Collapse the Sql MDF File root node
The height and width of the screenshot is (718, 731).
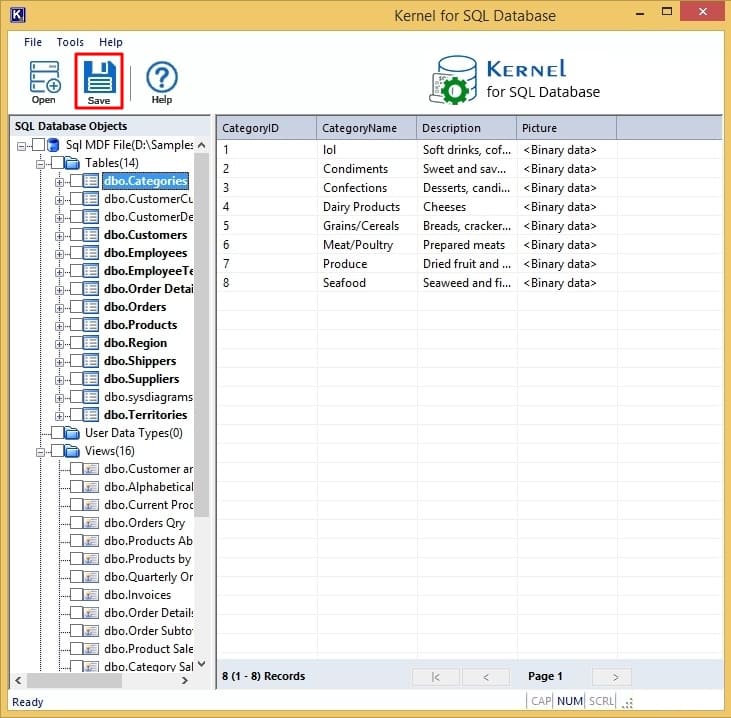tap(21, 146)
